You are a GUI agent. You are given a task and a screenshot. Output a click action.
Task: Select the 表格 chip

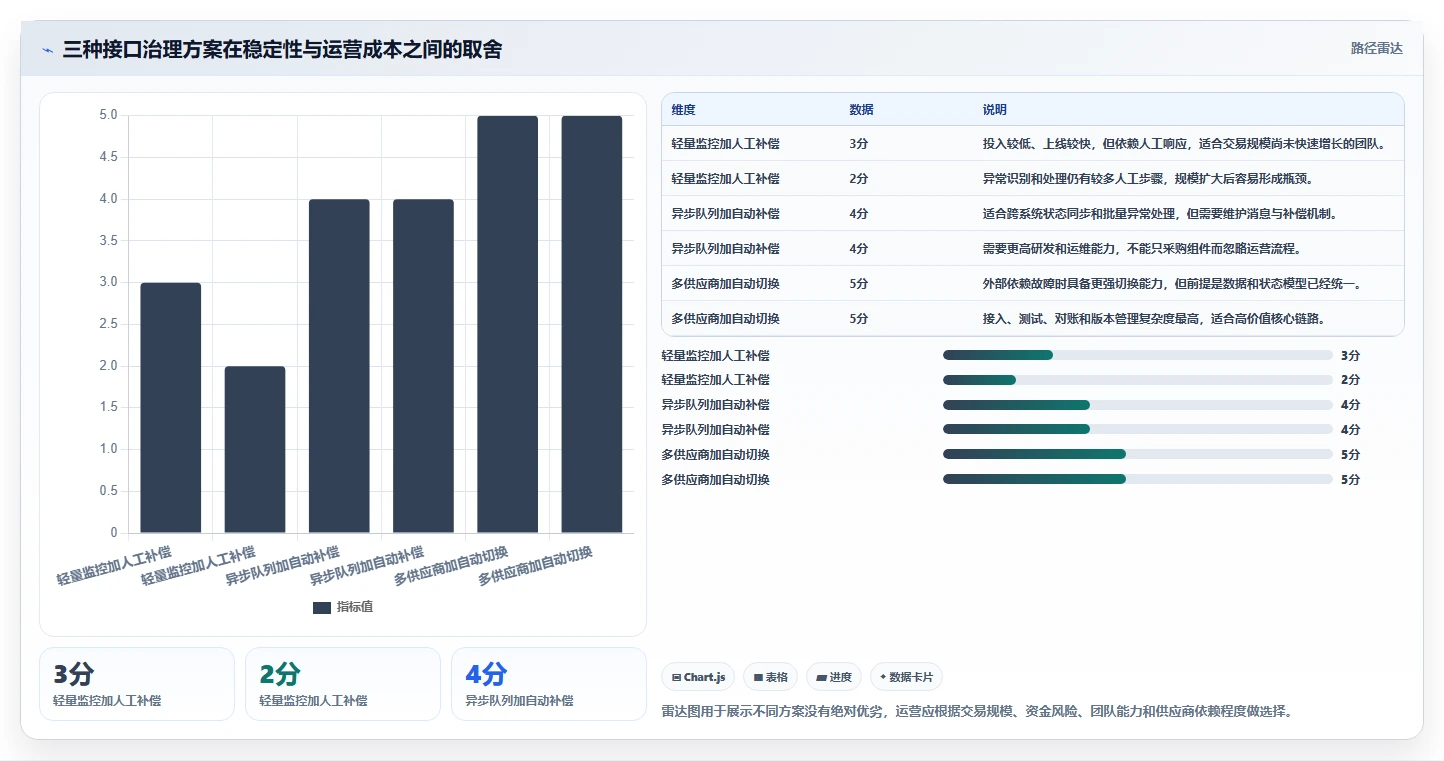point(770,677)
